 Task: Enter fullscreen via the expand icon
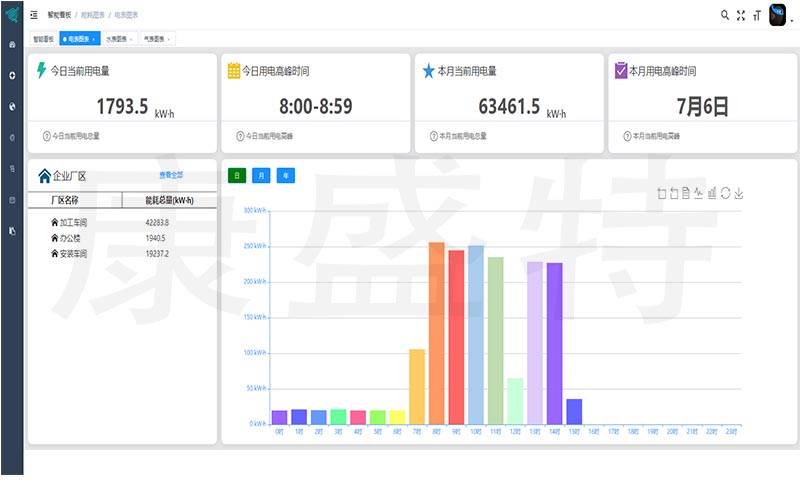[x=741, y=15]
